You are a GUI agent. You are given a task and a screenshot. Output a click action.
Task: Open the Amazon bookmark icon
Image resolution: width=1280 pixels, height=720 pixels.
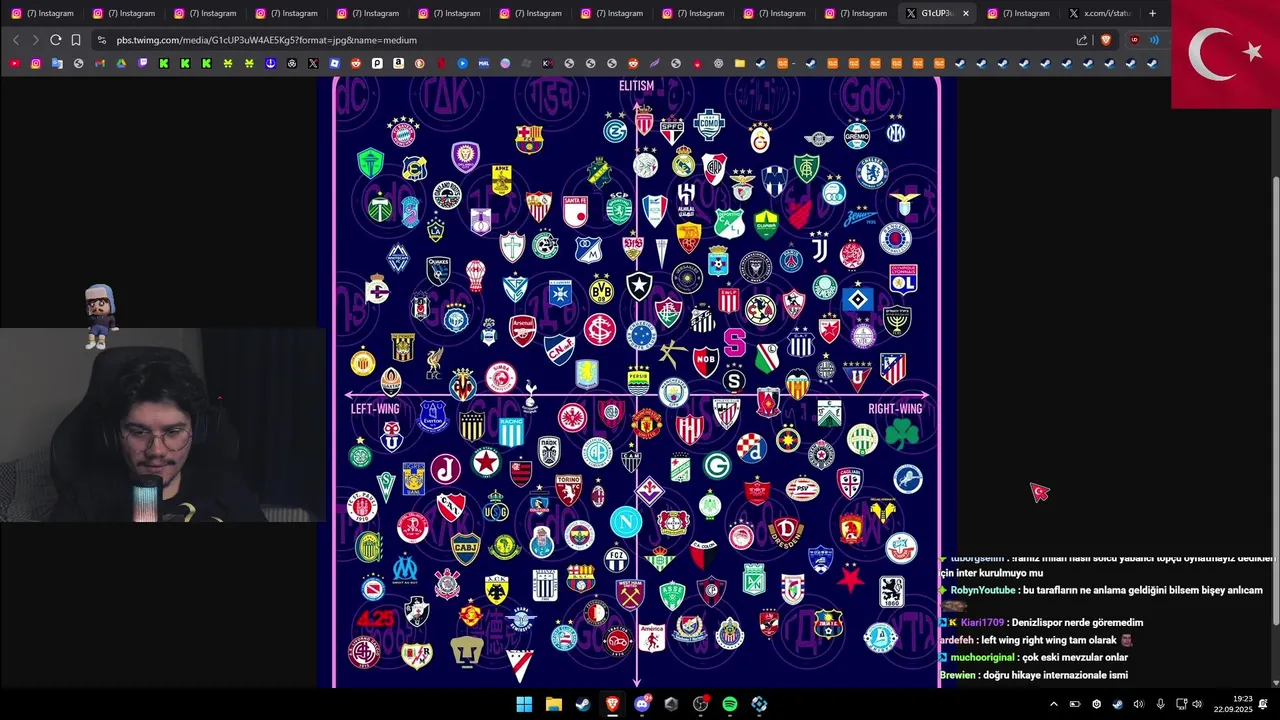pos(398,63)
